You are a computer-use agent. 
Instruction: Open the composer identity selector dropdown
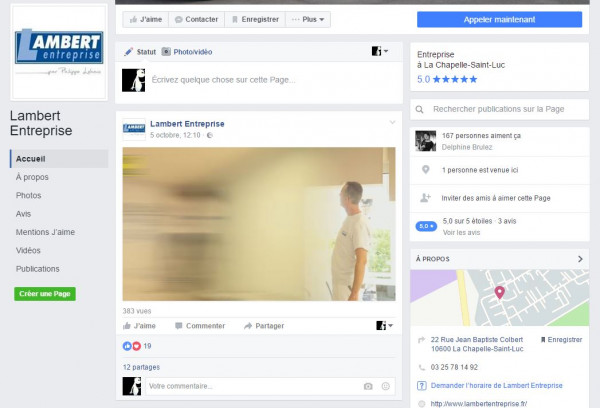coord(380,51)
